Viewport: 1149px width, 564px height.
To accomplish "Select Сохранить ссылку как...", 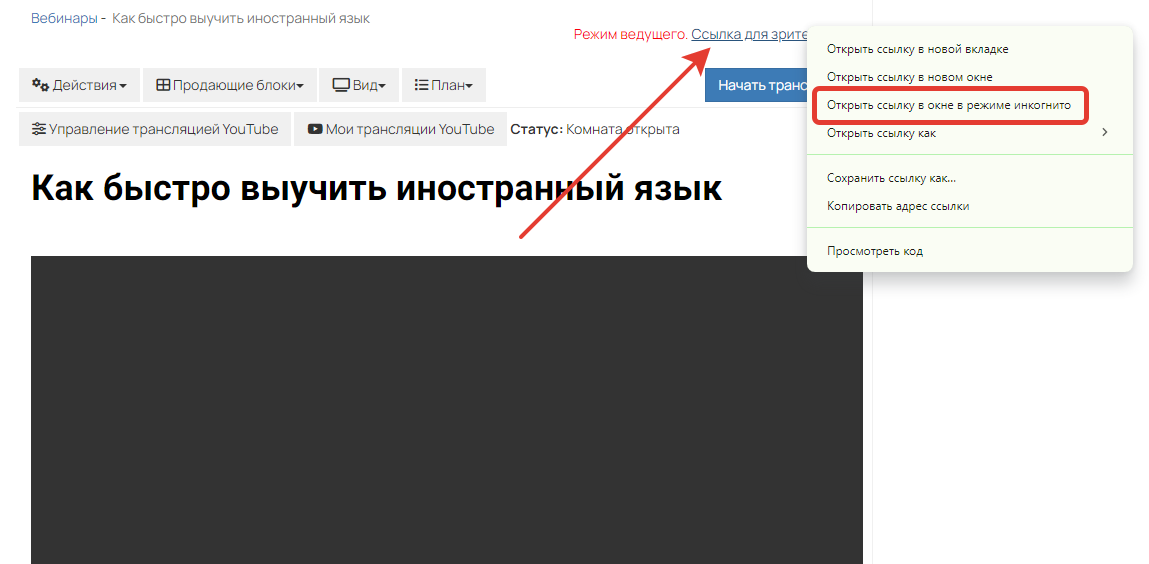I will click(x=970, y=178).
